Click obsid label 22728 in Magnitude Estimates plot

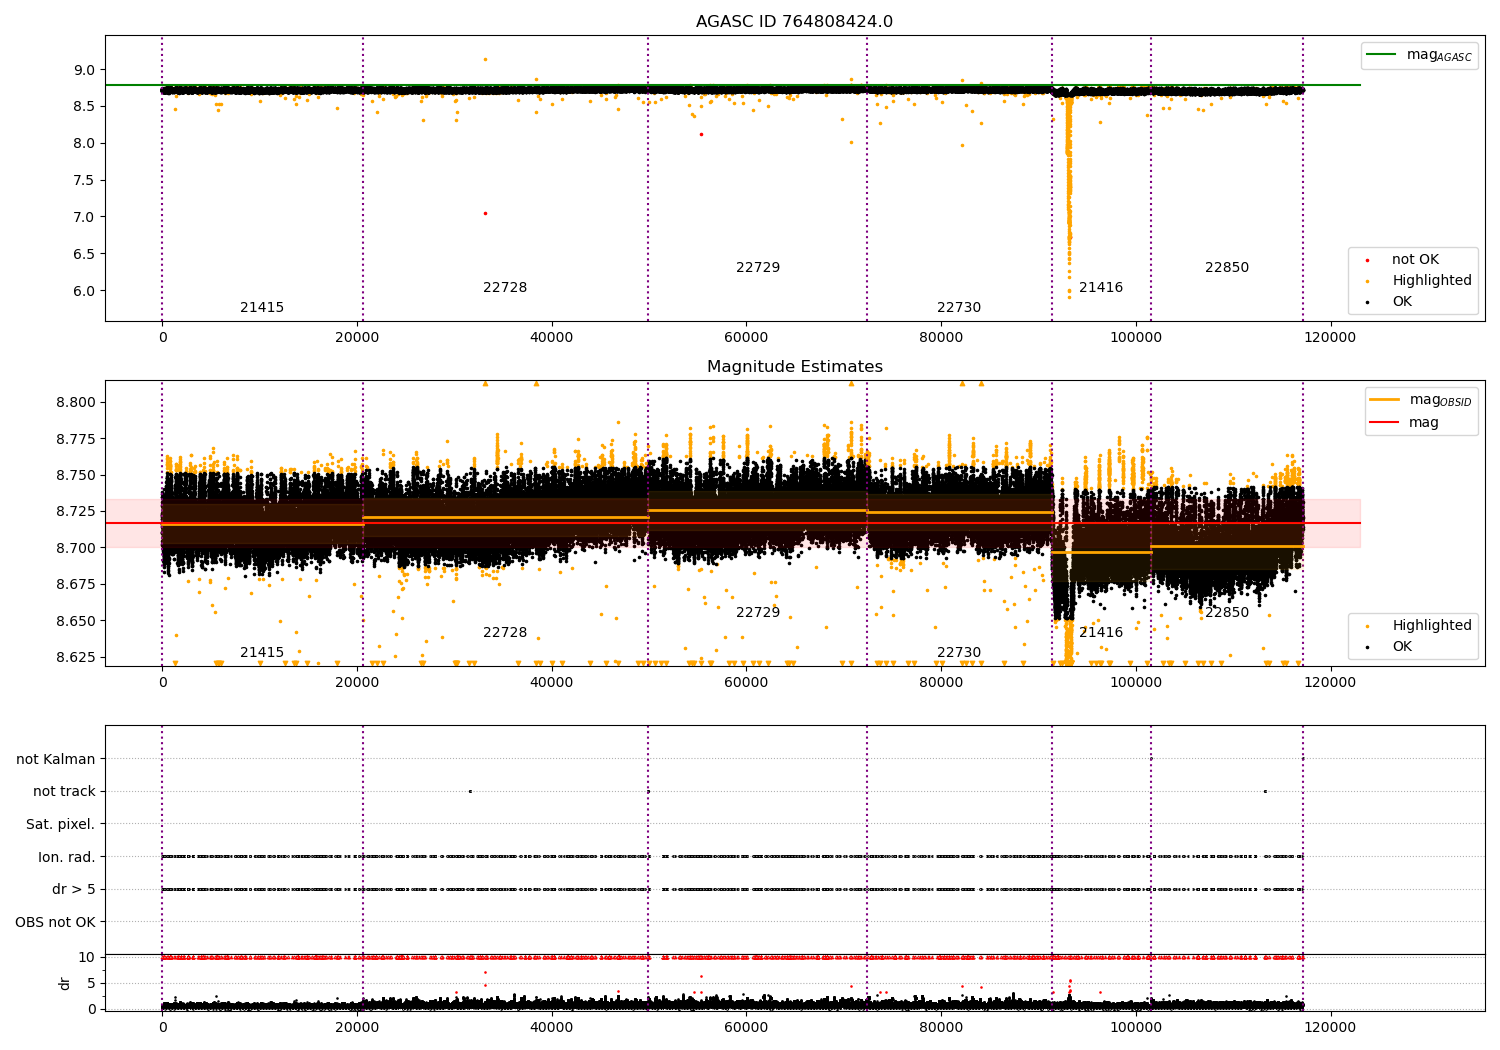(505, 633)
